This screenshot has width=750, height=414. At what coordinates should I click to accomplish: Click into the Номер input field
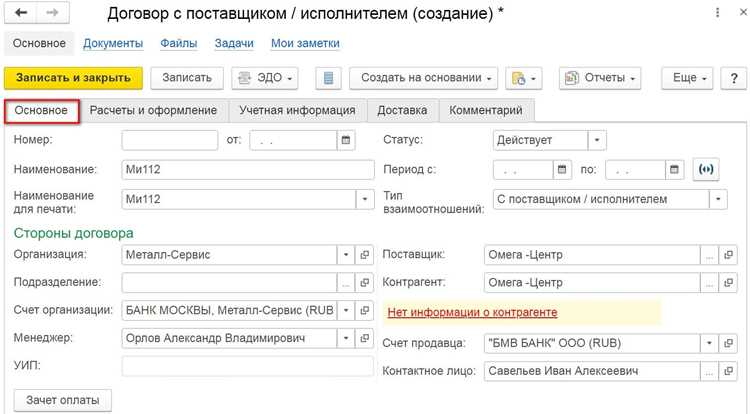170,140
